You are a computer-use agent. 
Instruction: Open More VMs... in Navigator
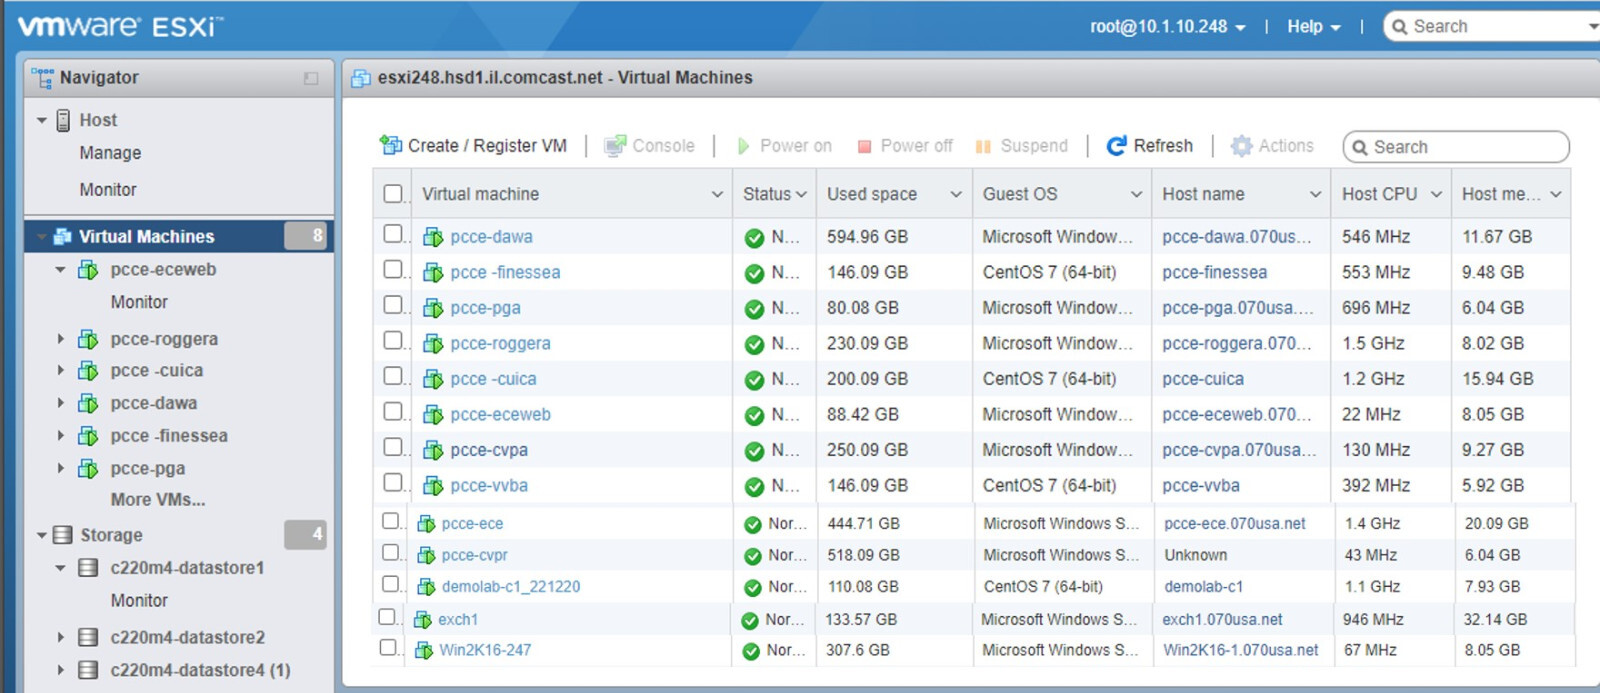point(158,500)
